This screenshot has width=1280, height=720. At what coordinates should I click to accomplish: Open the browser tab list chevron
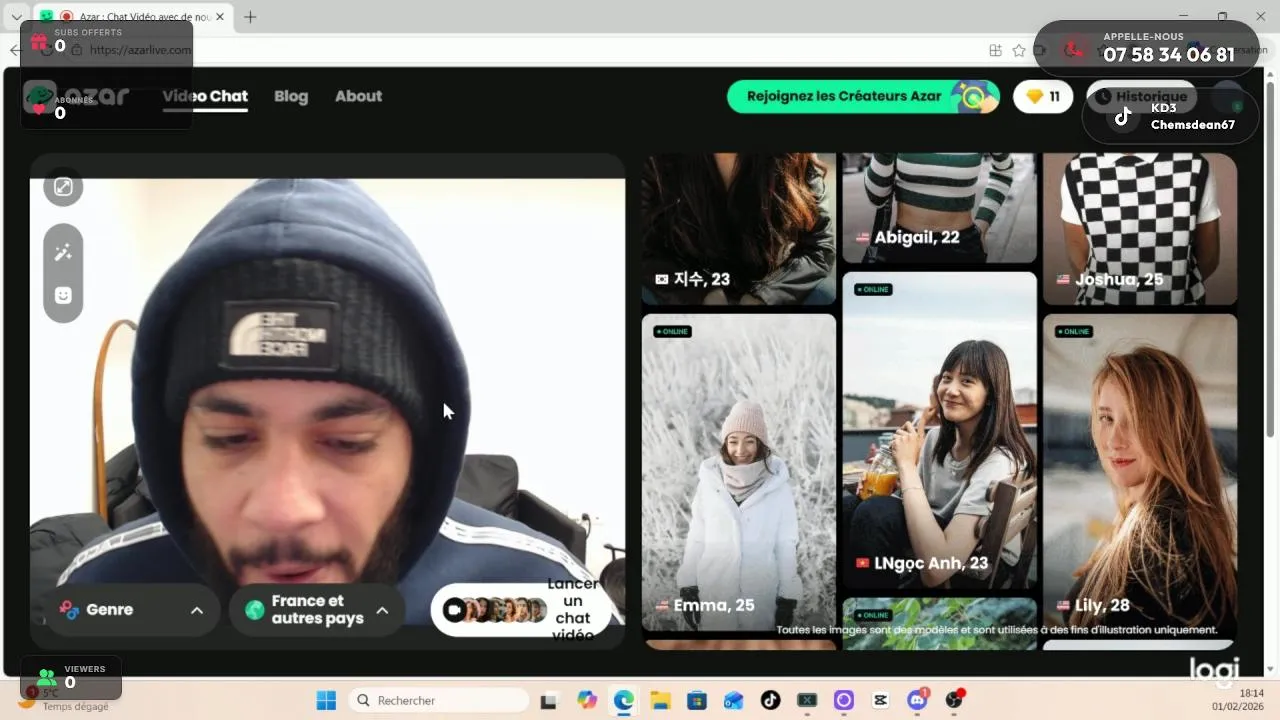pyautogui.click(x=16, y=17)
